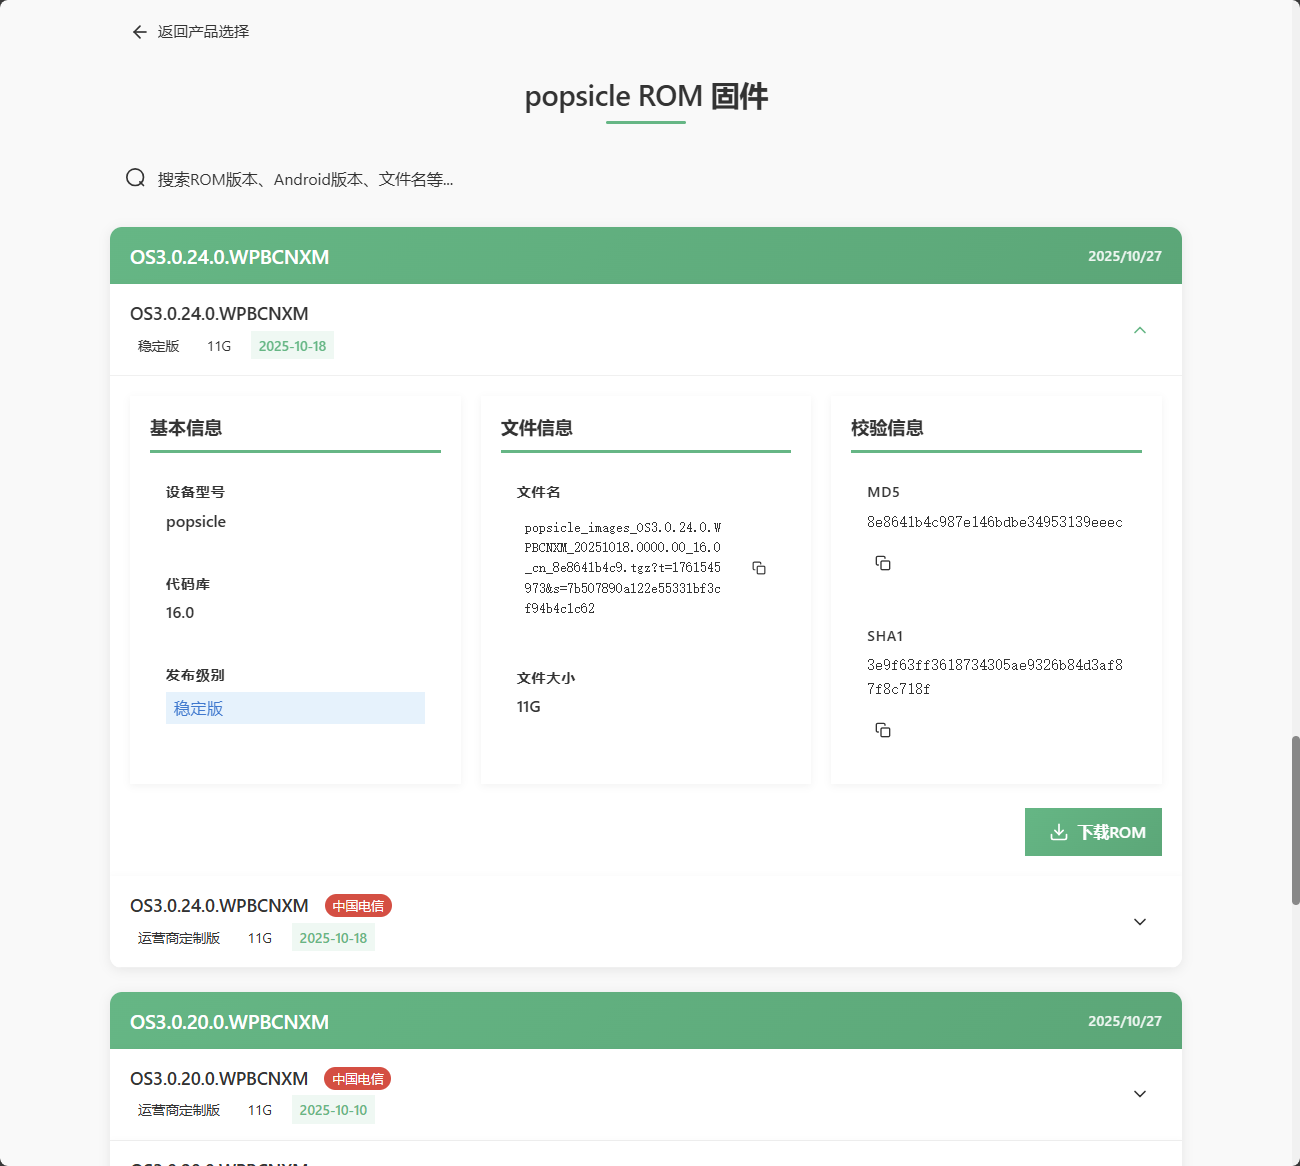
Task: Copy the SHA1 checksum value
Action: pos(882,729)
